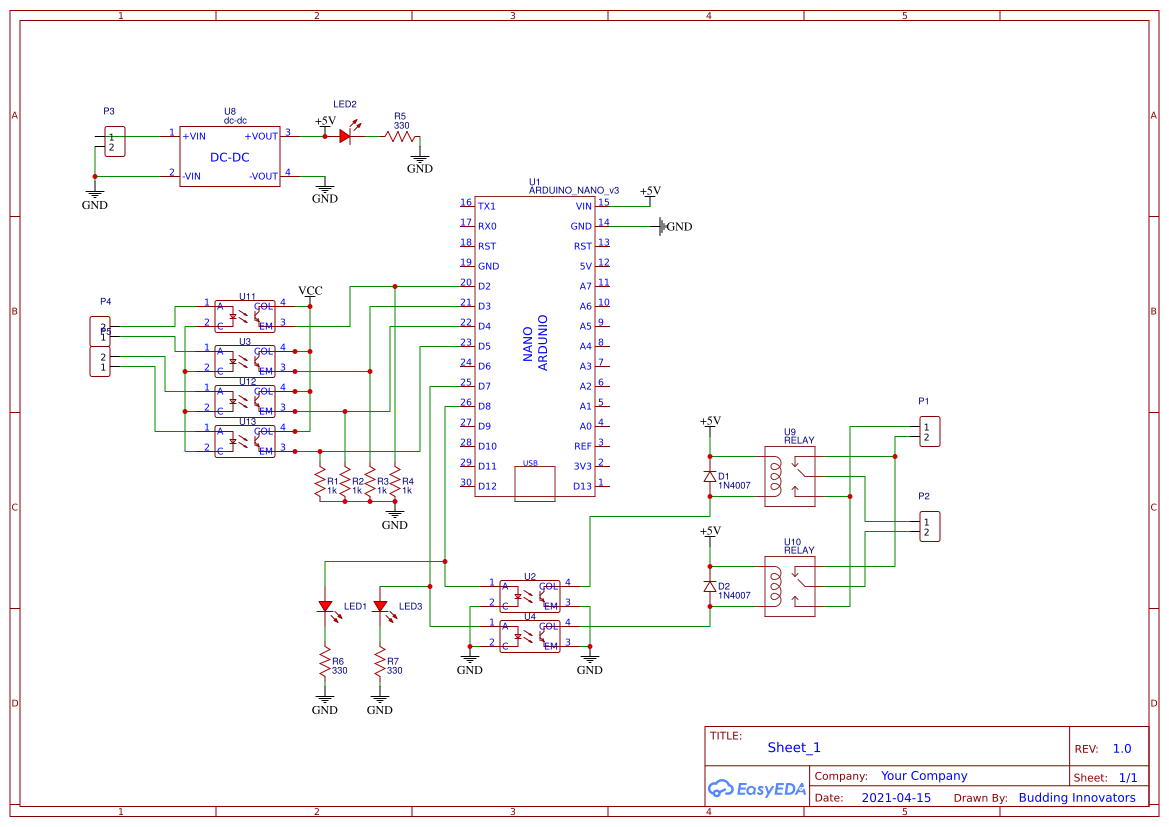Click the EasyEDA logo in title block
The height and width of the screenshot is (827, 1169).
pos(757,789)
